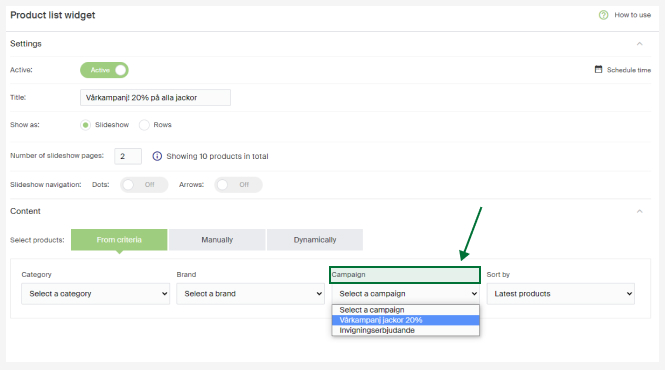
Task: Choose Invigningserbjudande campaign option
Action: (406, 330)
